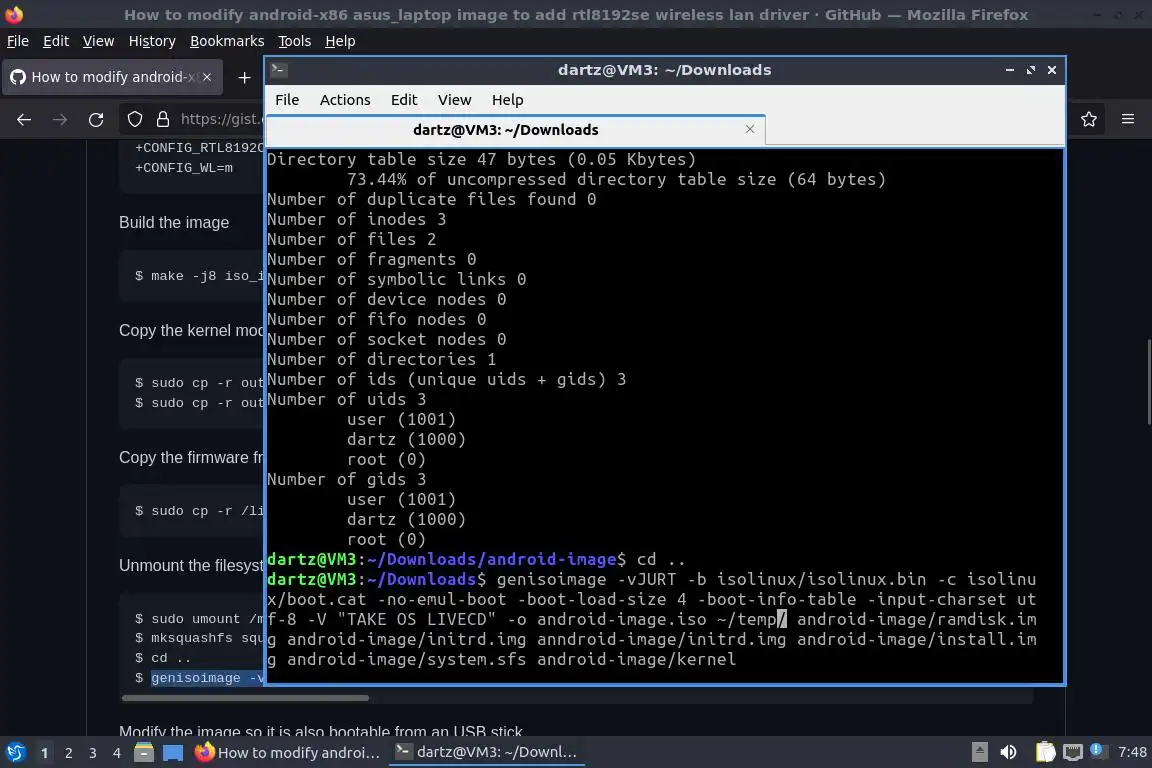The width and height of the screenshot is (1152, 768).
Task: Open the Lubuntu application menu icon
Action: click(x=15, y=752)
